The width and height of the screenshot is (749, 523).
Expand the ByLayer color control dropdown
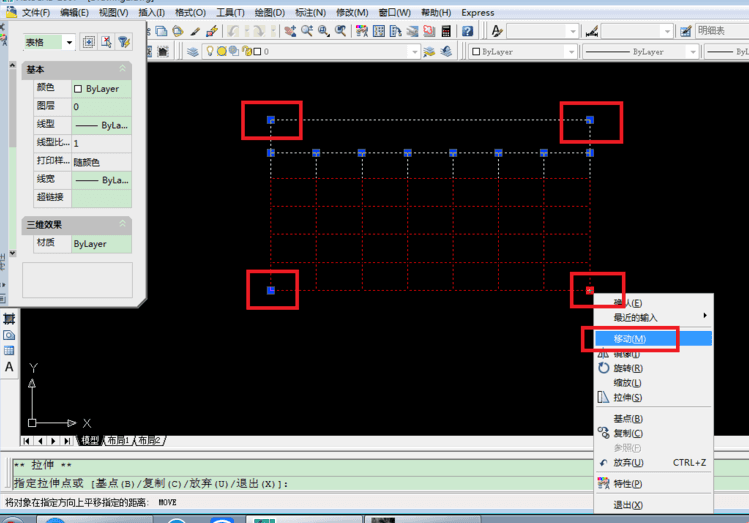pyautogui.click(x=523, y=52)
